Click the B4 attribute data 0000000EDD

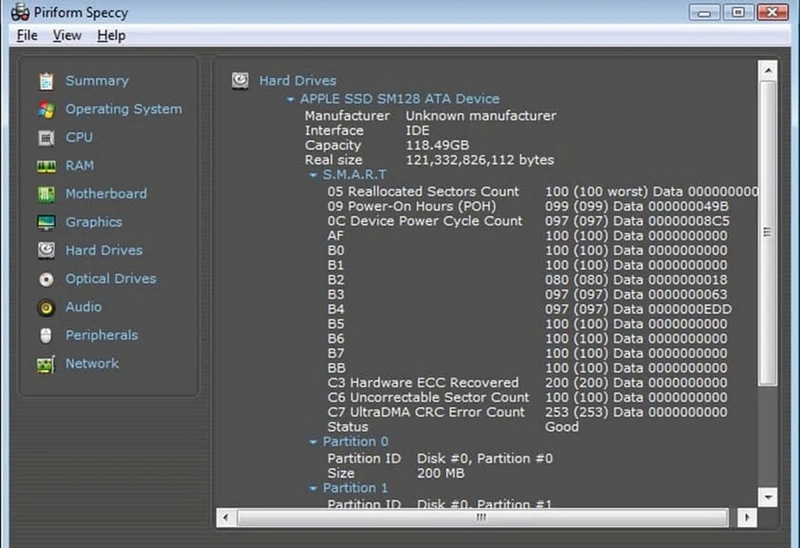pos(690,309)
